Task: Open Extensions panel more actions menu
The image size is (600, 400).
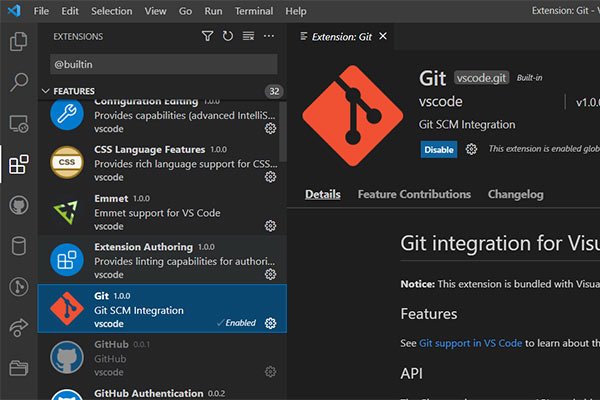Action: click(269, 36)
